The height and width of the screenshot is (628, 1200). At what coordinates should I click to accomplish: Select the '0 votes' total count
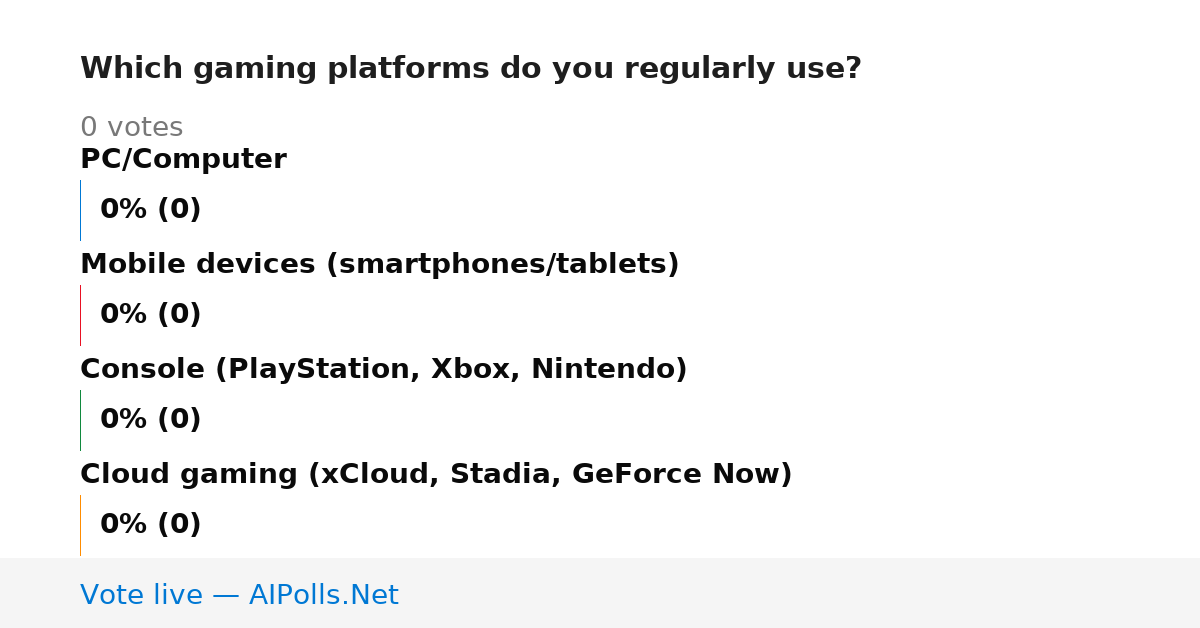[x=131, y=128]
